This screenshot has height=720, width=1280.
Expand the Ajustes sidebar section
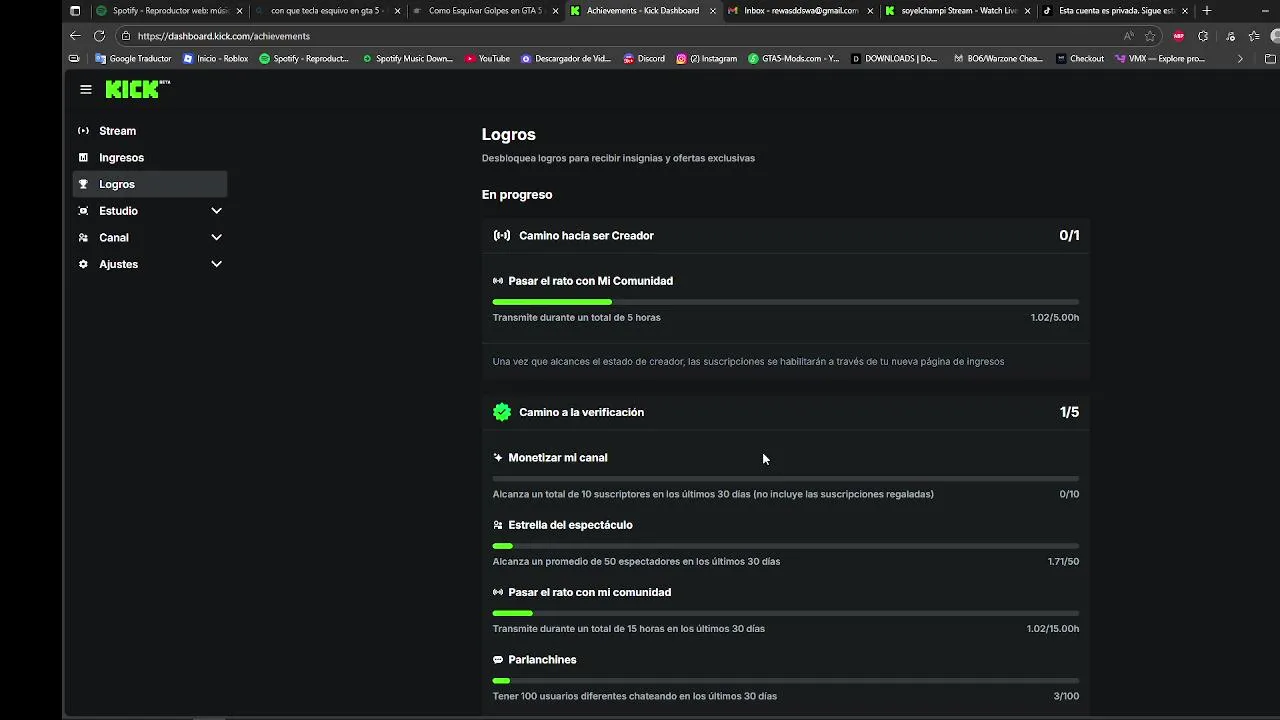point(216,264)
